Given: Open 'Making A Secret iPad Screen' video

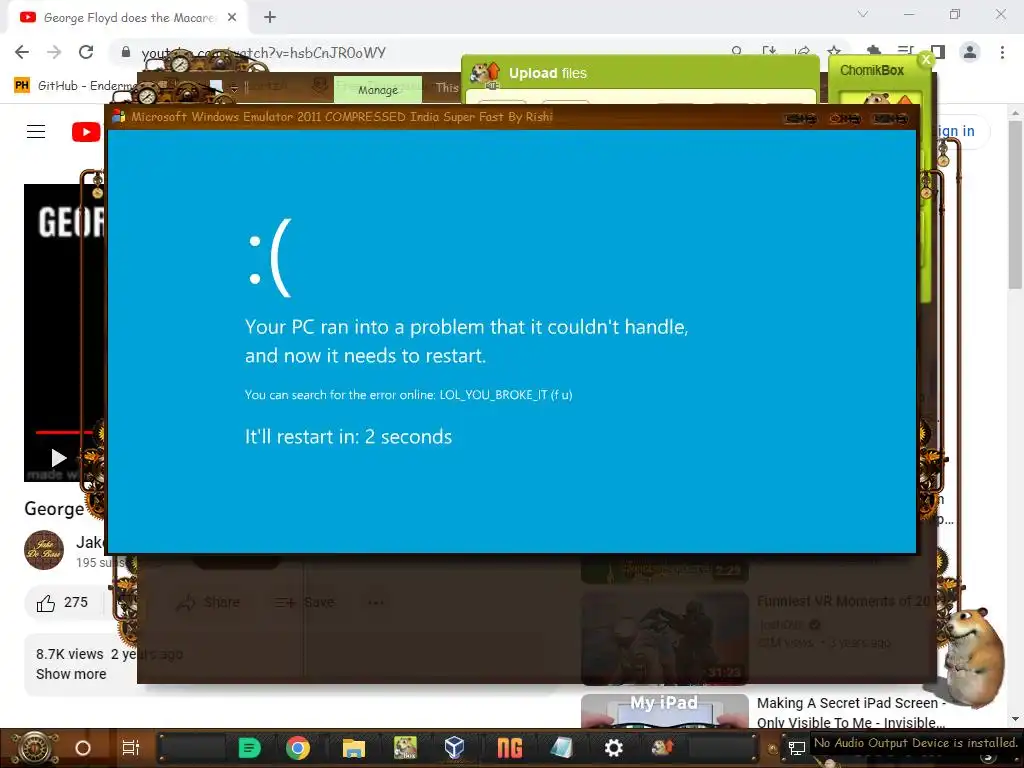Looking at the screenshot, I should point(851,713).
